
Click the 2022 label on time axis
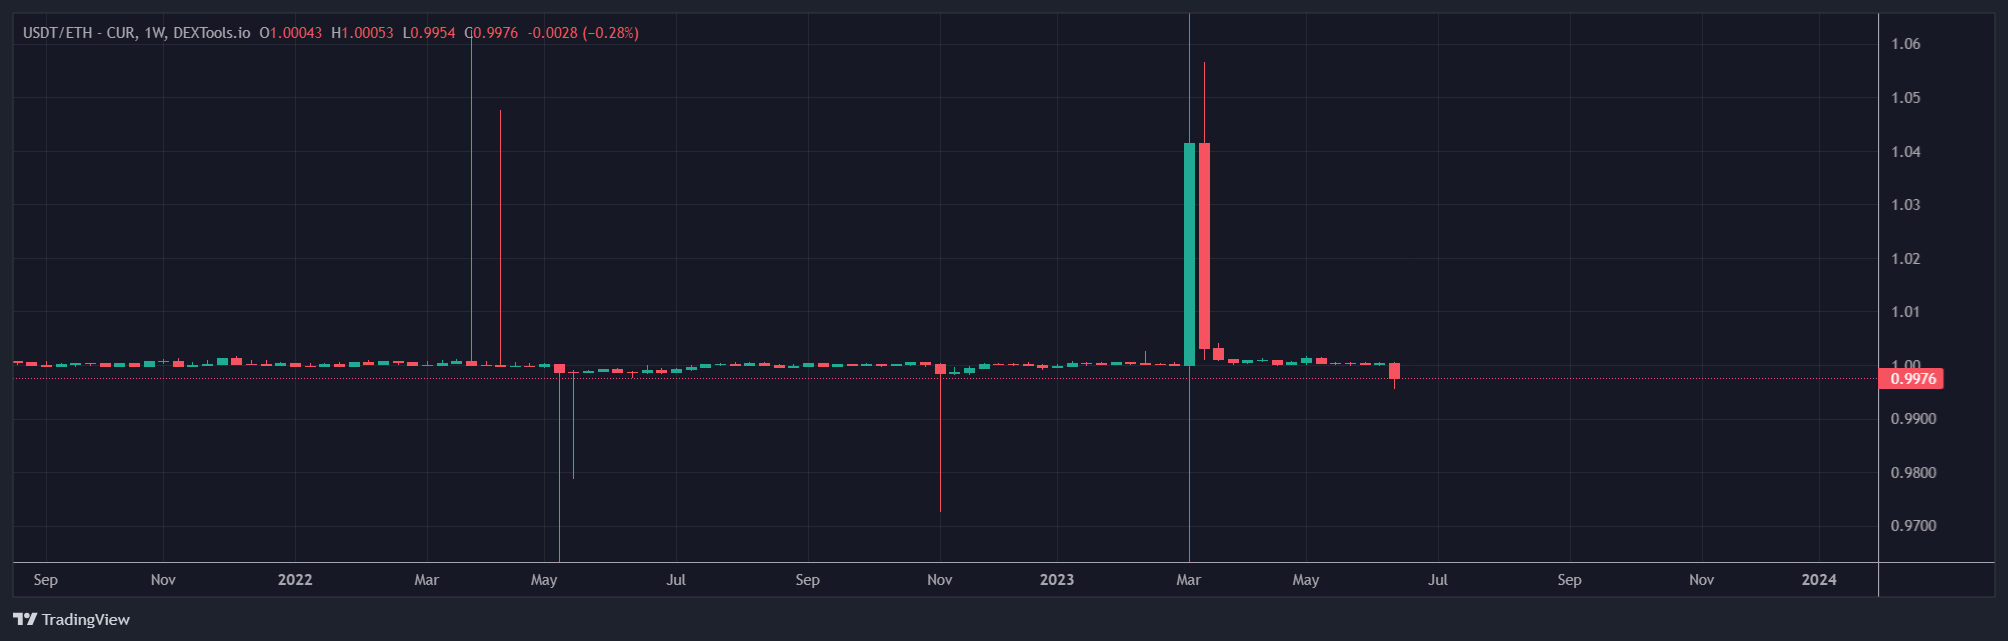point(295,580)
